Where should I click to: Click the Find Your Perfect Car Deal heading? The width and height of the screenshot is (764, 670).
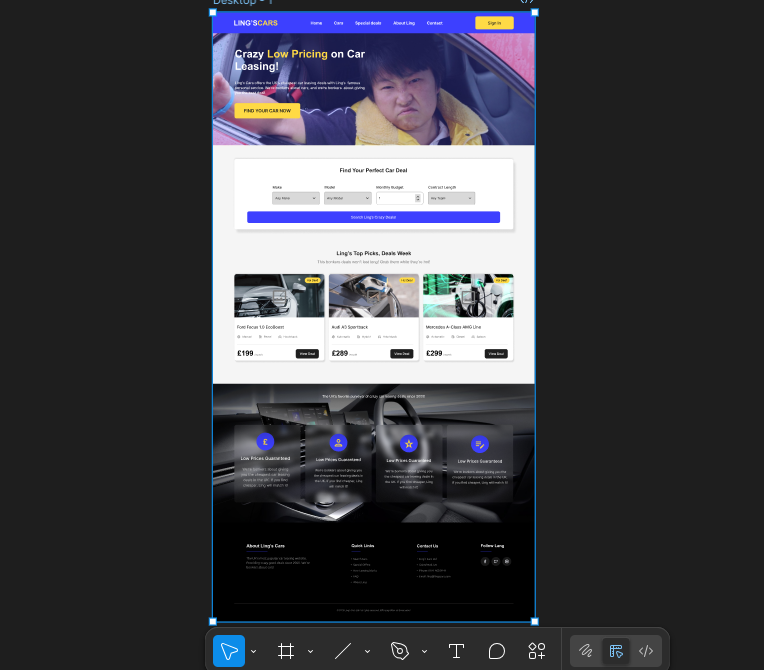pos(373,171)
